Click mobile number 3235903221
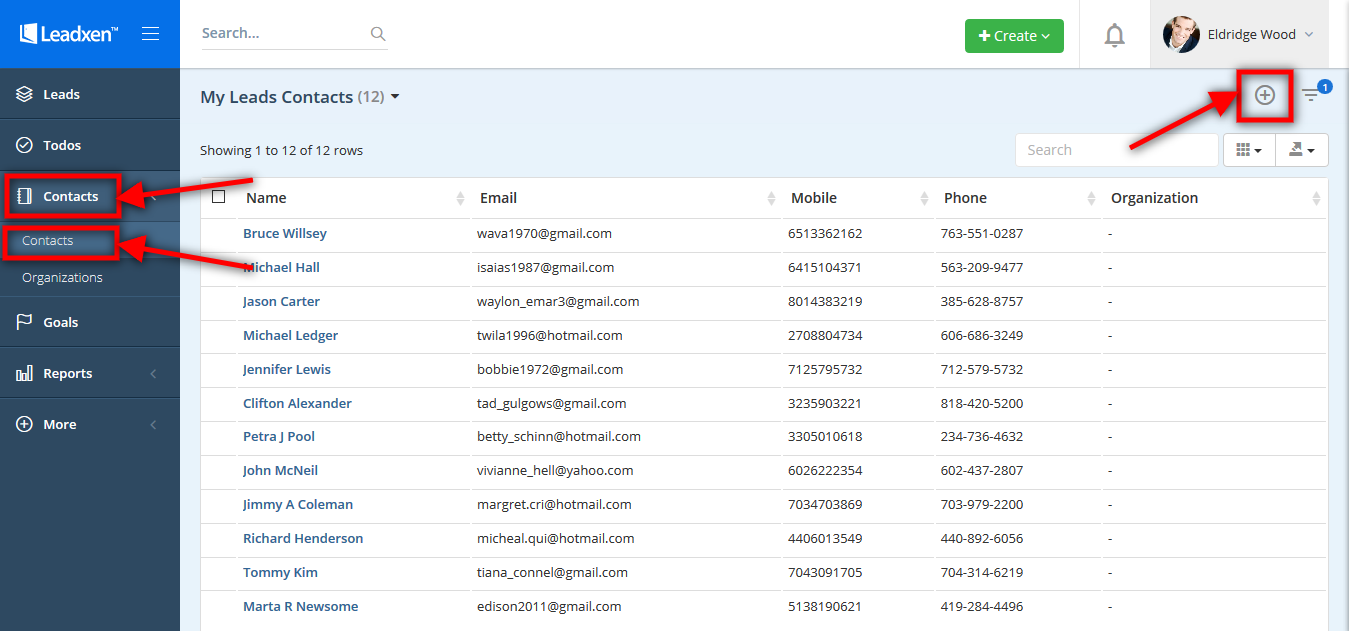The width and height of the screenshot is (1349, 631). (x=825, y=404)
